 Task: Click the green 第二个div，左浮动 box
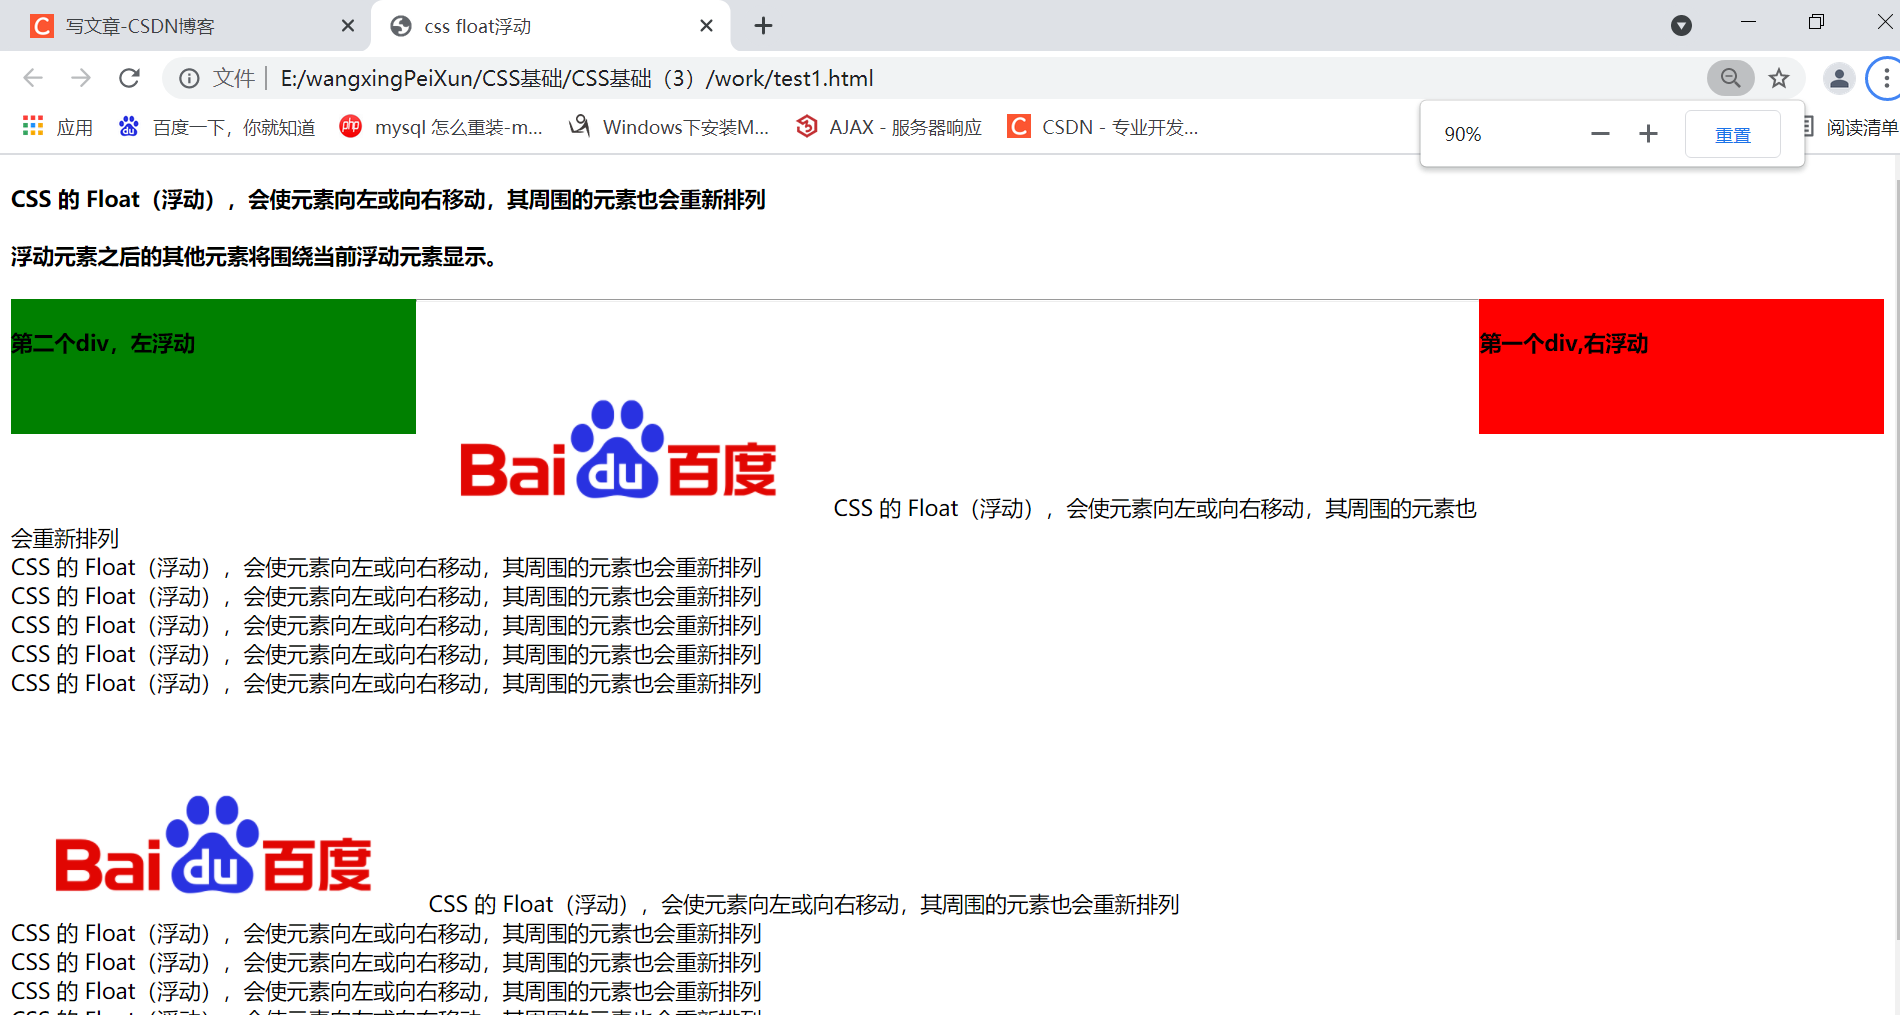point(213,366)
